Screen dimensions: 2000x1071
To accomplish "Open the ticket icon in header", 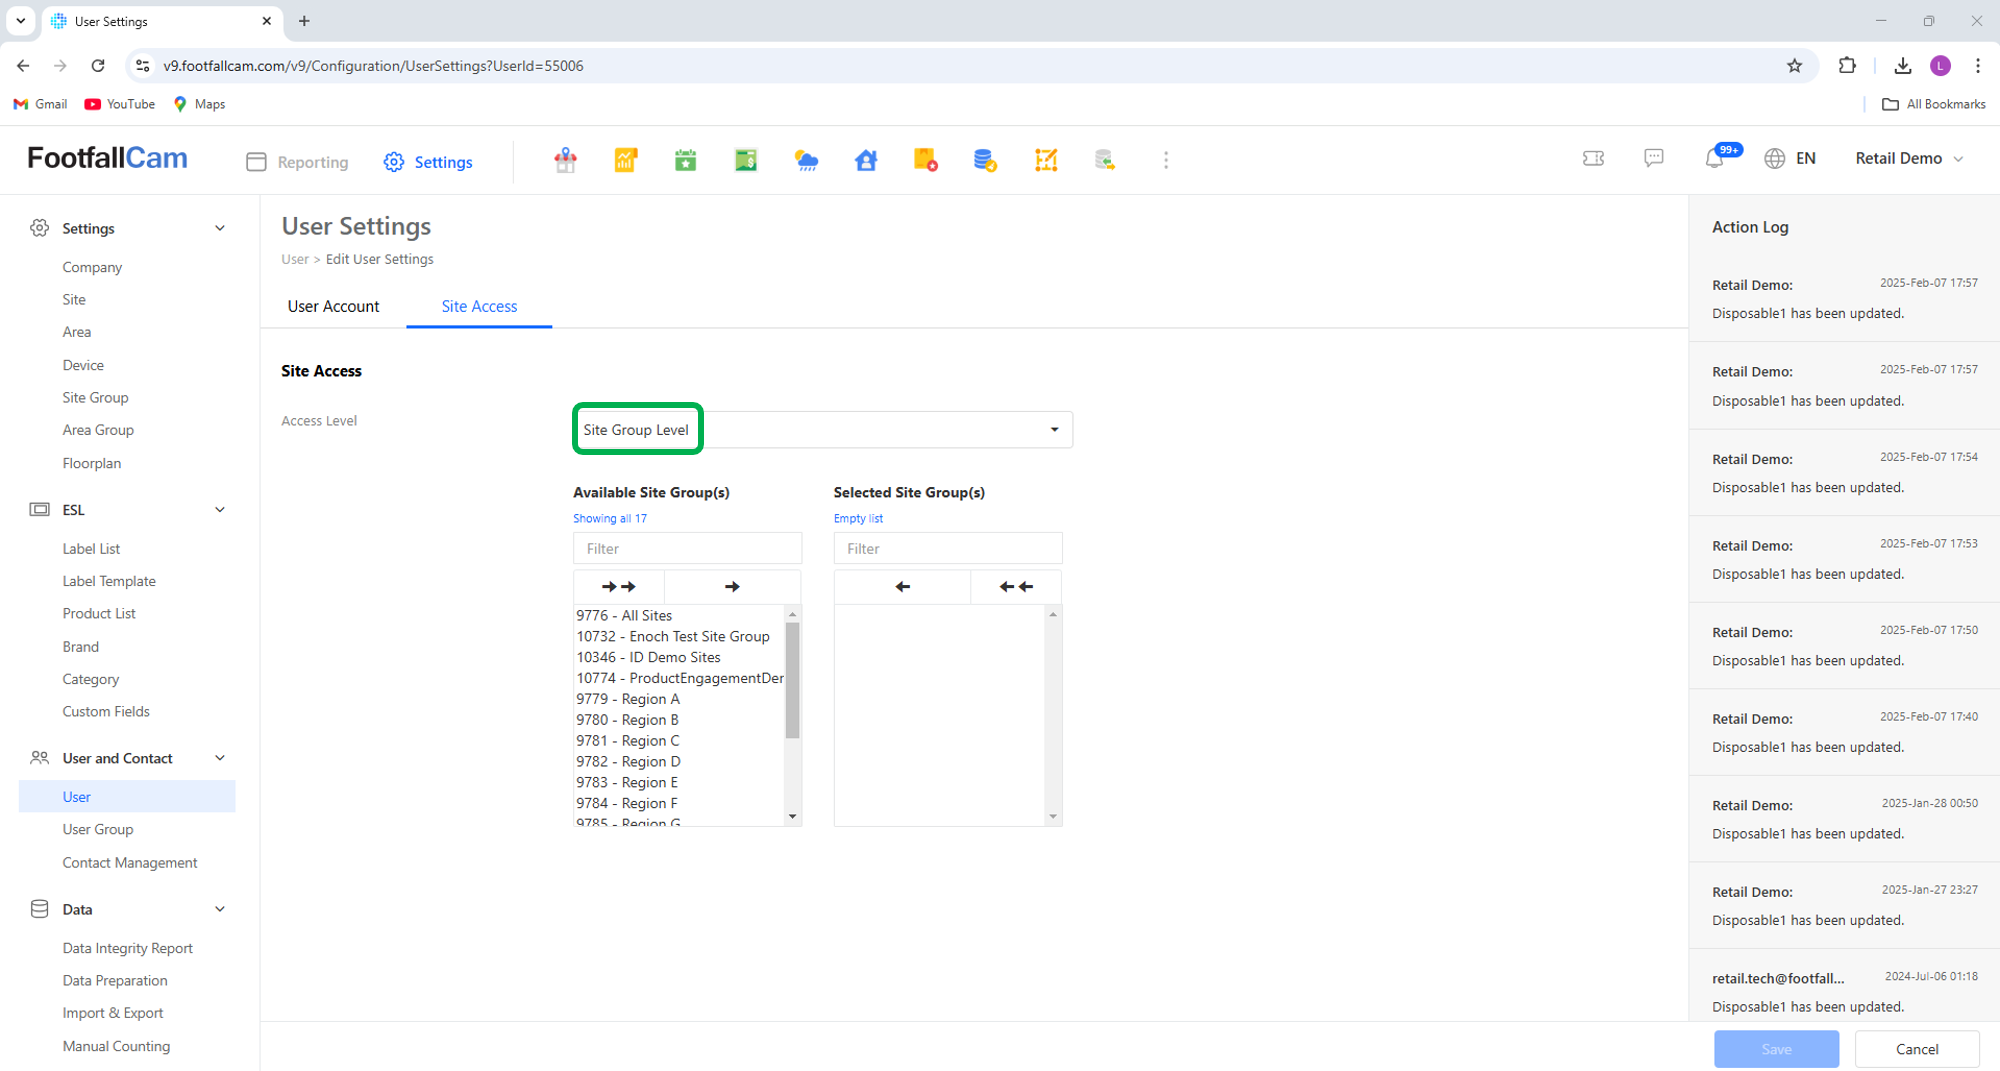I will tap(1594, 158).
